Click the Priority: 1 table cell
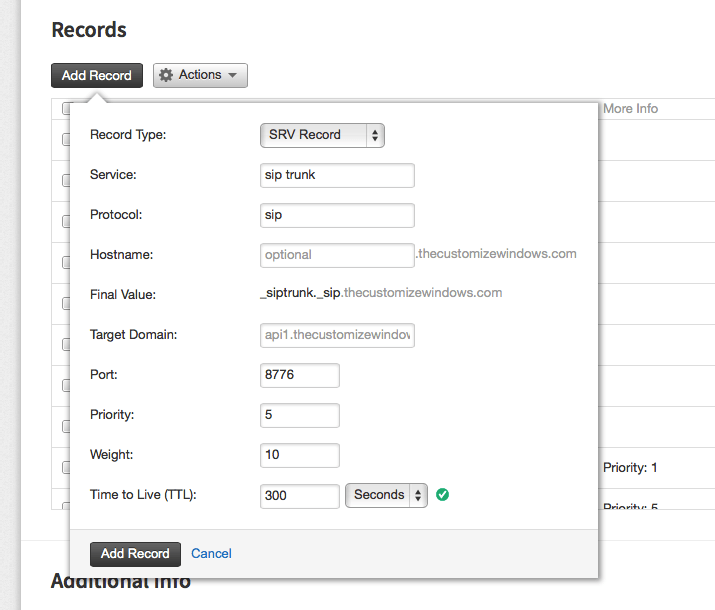The image size is (715, 610). pos(630,468)
